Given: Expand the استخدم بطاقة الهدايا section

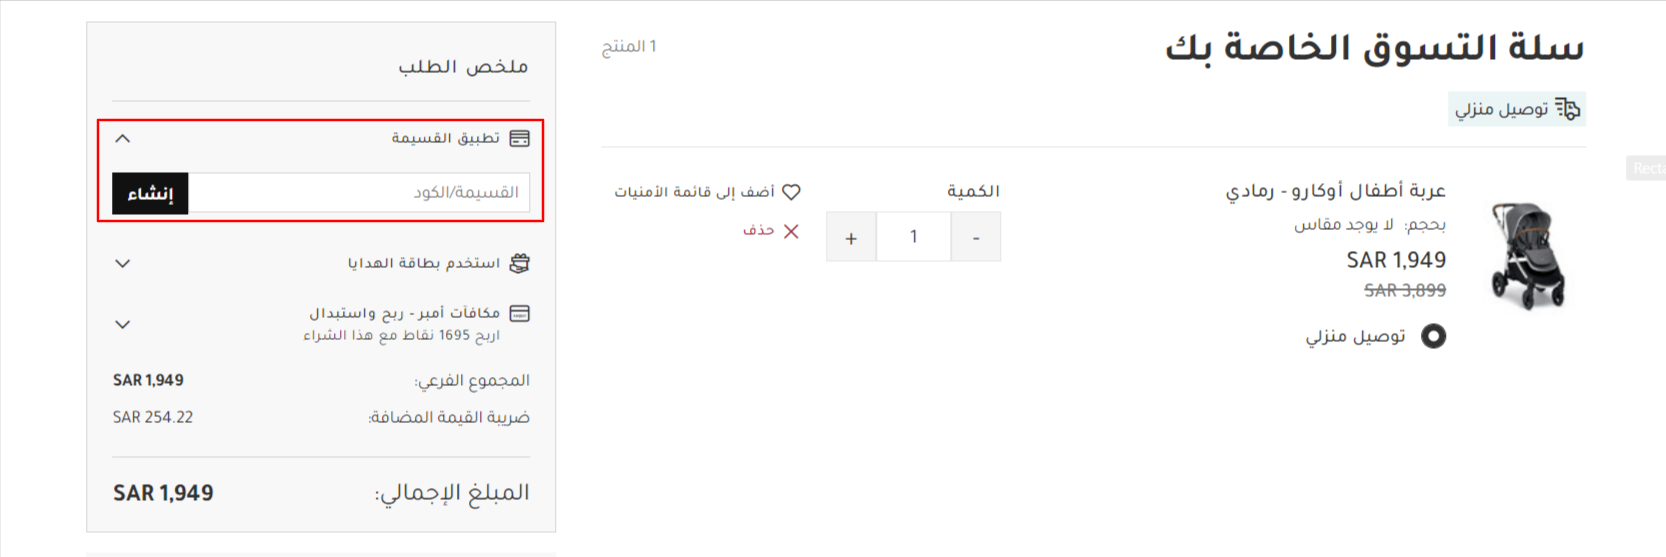Looking at the screenshot, I should tap(123, 264).
